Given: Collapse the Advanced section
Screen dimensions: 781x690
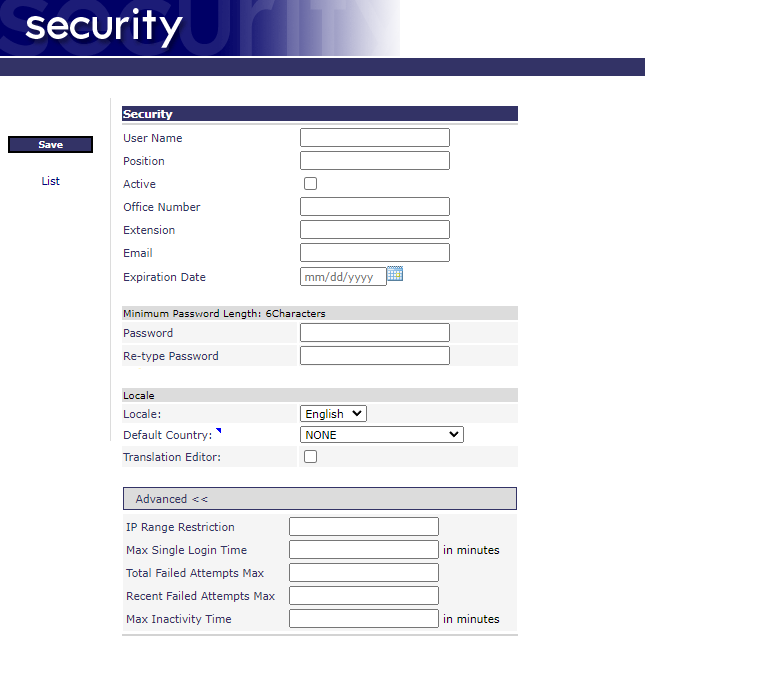Looking at the screenshot, I should tap(172, 499).
